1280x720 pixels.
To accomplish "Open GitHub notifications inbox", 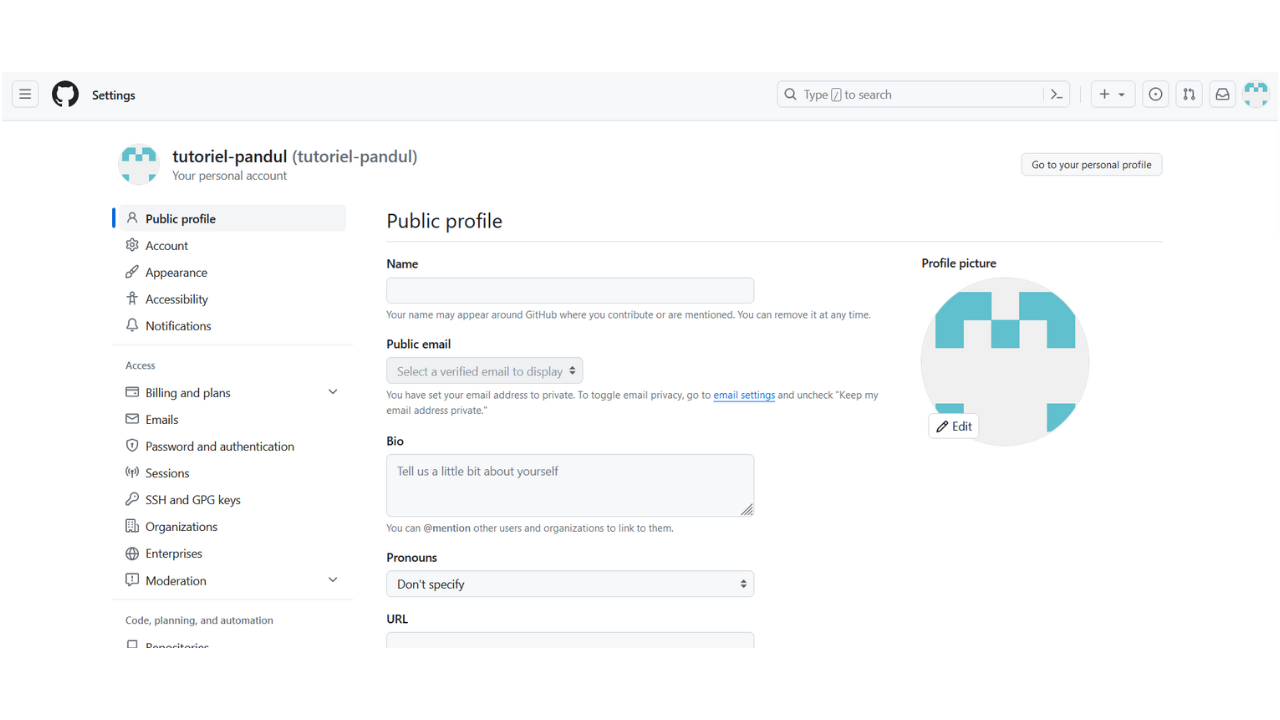I will pos(1222,94).
